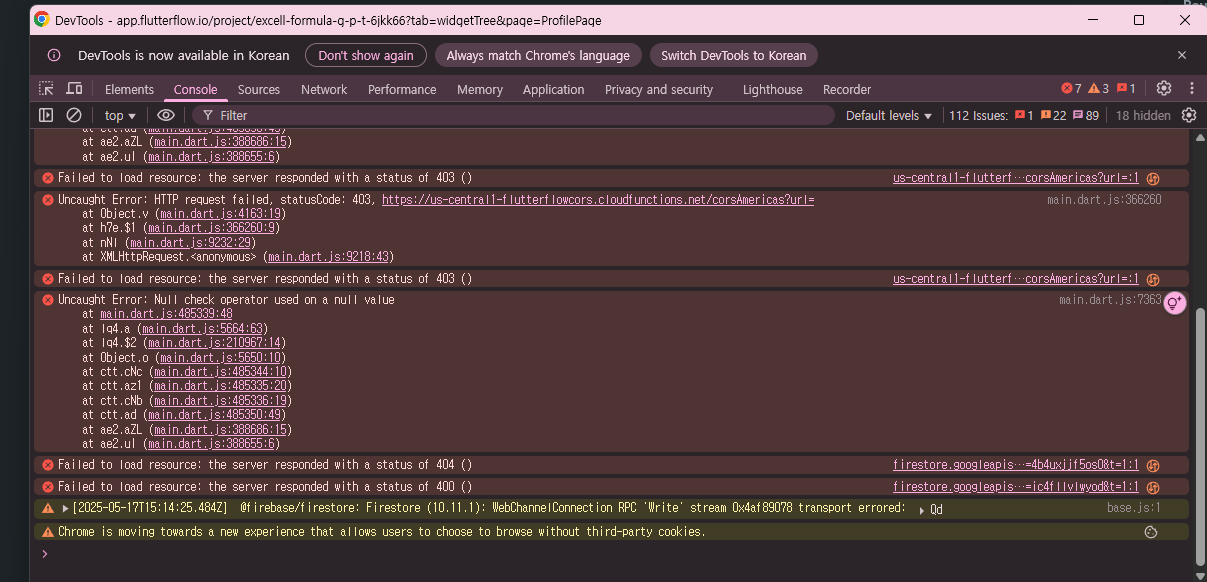Click the warning icon on the Chrome cookies message
Image resolution: width=1207 pixels, height=582 pixels.
click(48, 532)
